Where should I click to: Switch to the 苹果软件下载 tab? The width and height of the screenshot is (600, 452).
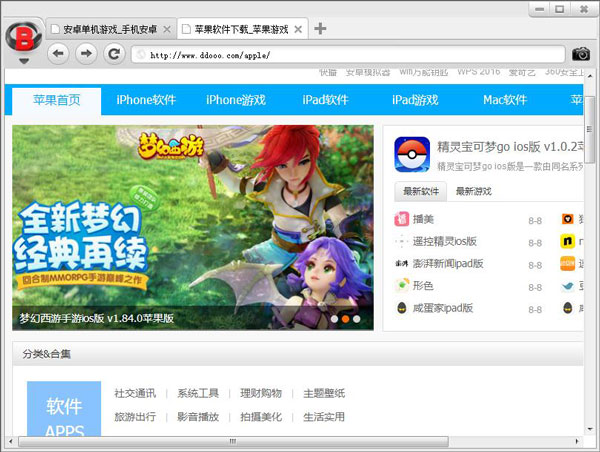point(242,29)
